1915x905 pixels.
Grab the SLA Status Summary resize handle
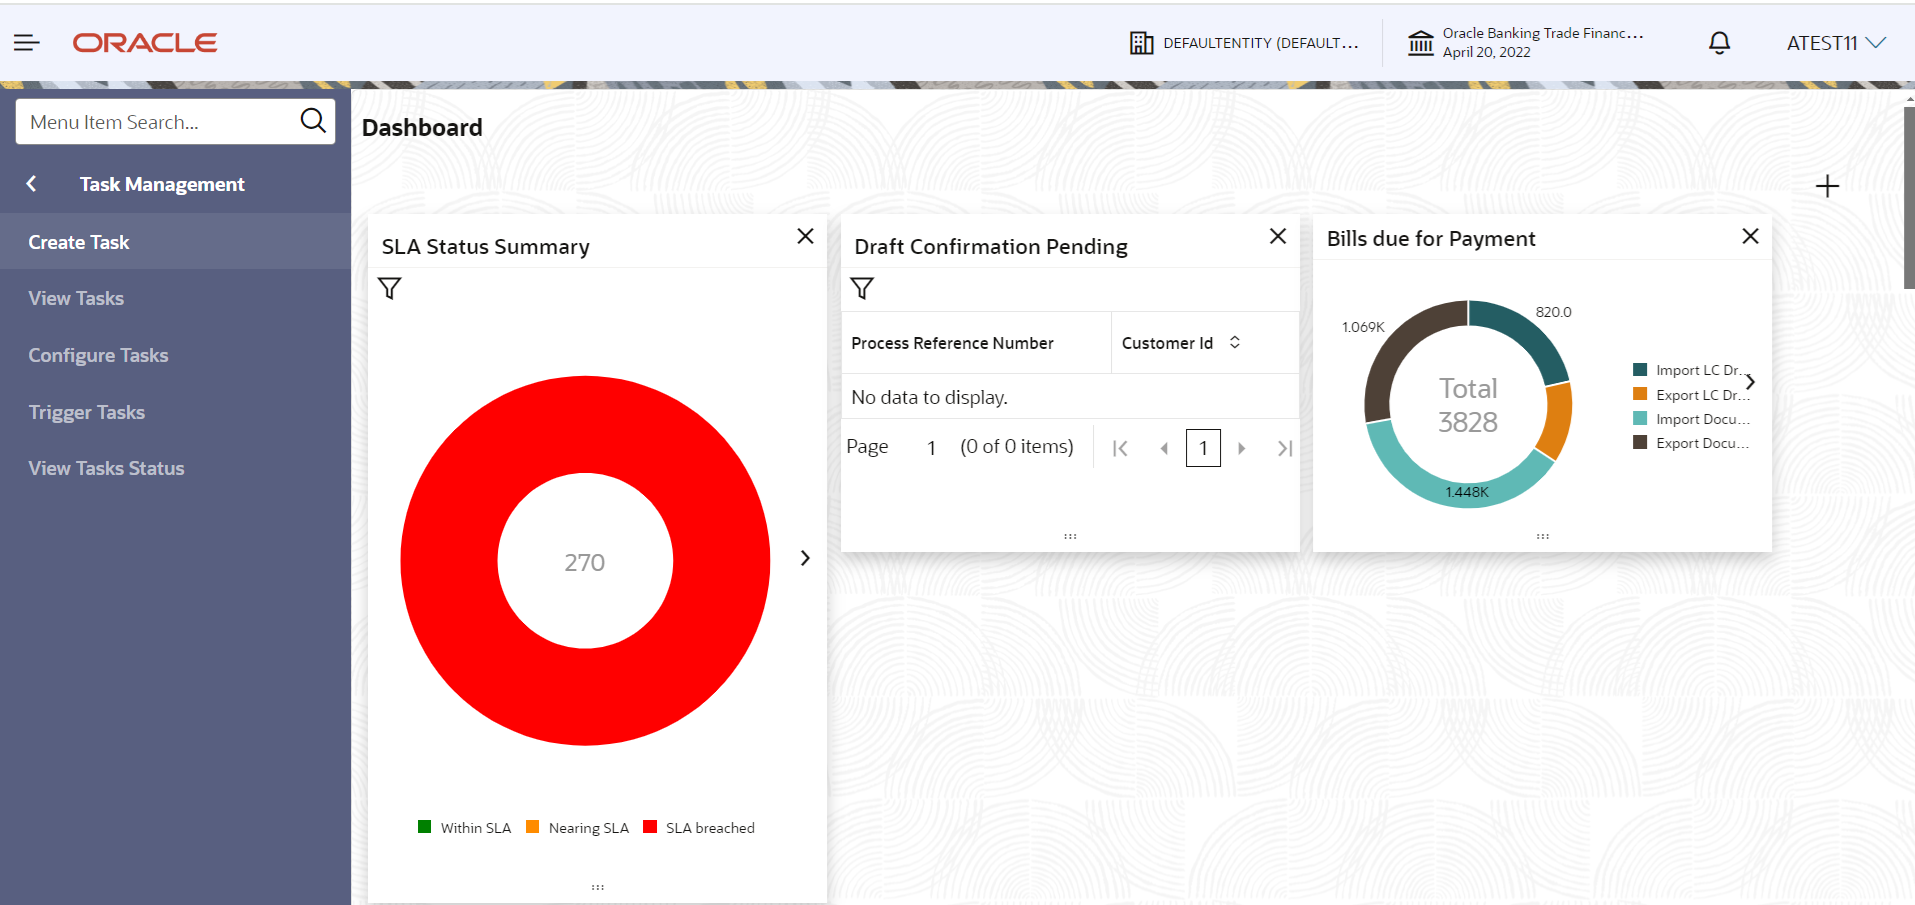click(597, 887)
